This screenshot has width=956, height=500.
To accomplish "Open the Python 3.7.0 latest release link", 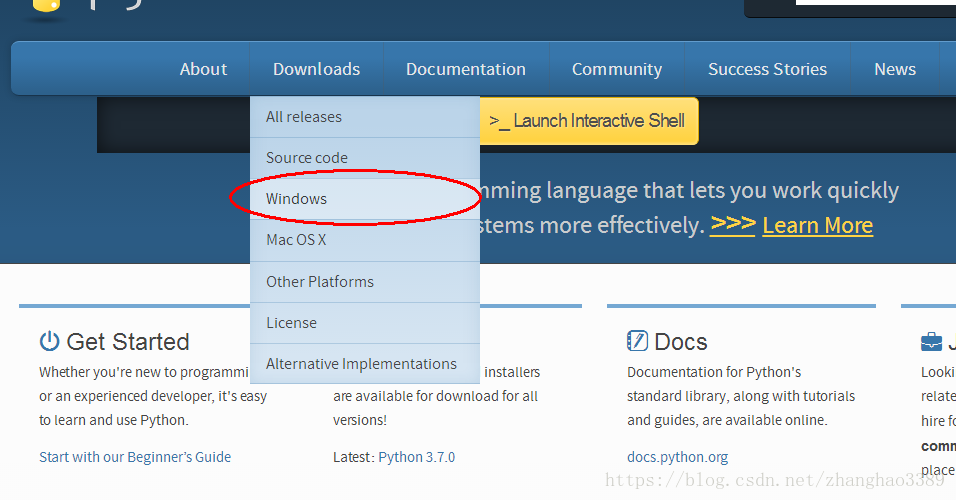I will point(416,457).
